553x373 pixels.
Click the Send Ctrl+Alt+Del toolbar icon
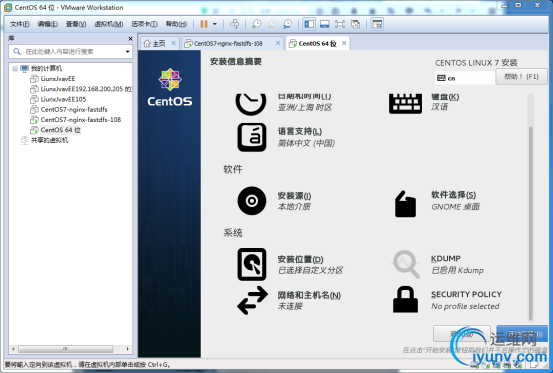coord(234,24)
